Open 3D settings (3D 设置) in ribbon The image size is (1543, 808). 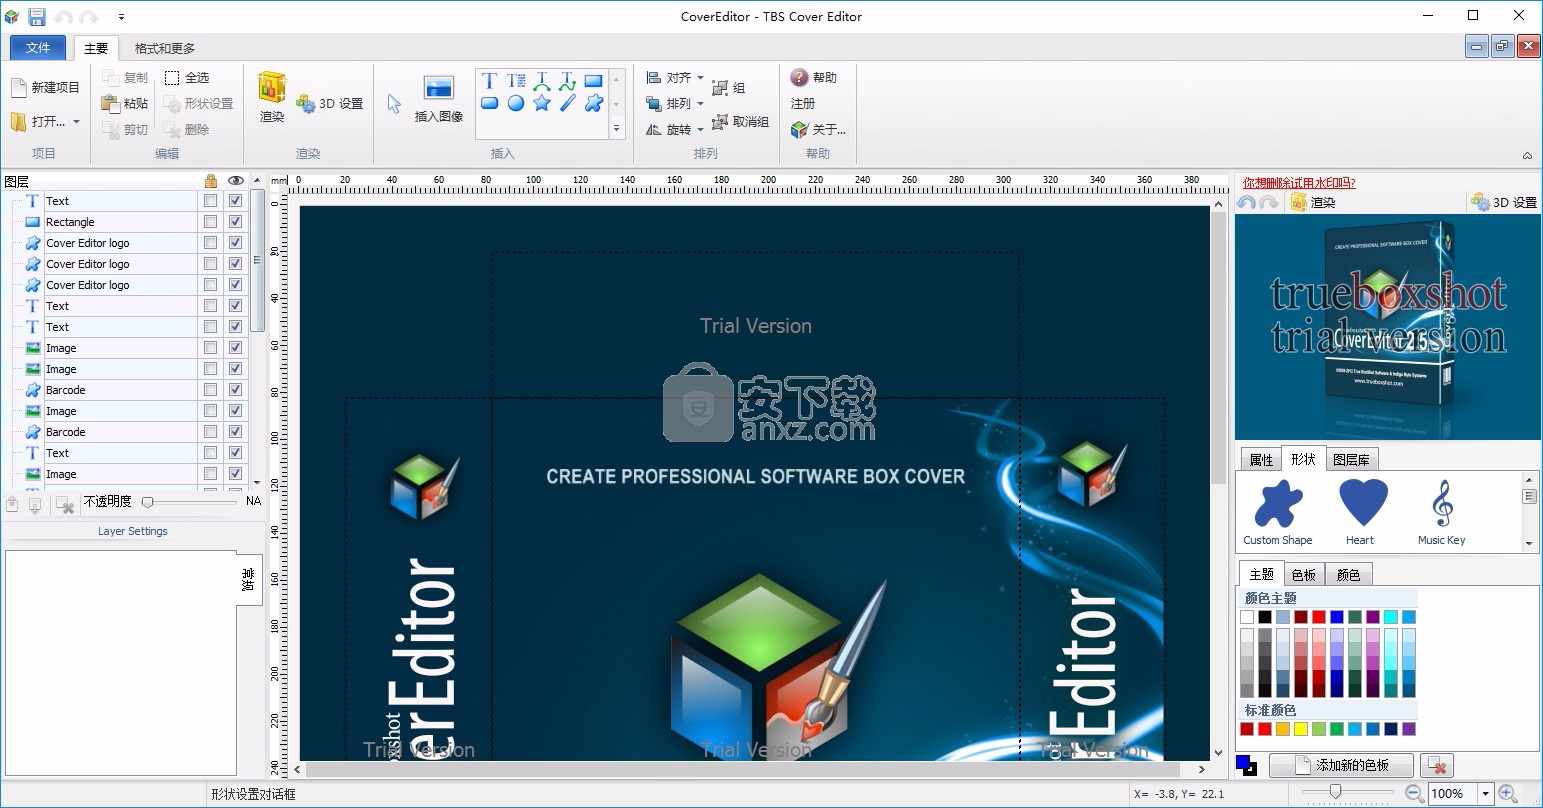pyautogui.click(x=329, y=103)
